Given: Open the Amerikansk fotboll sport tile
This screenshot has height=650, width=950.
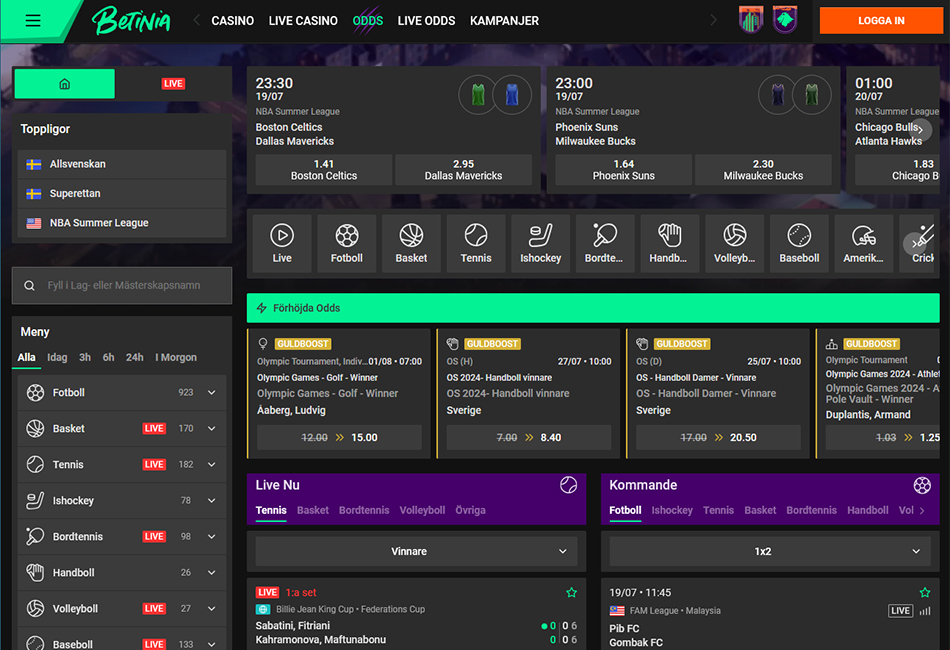Looking at the screenshot, I should [x=863, y=244].
